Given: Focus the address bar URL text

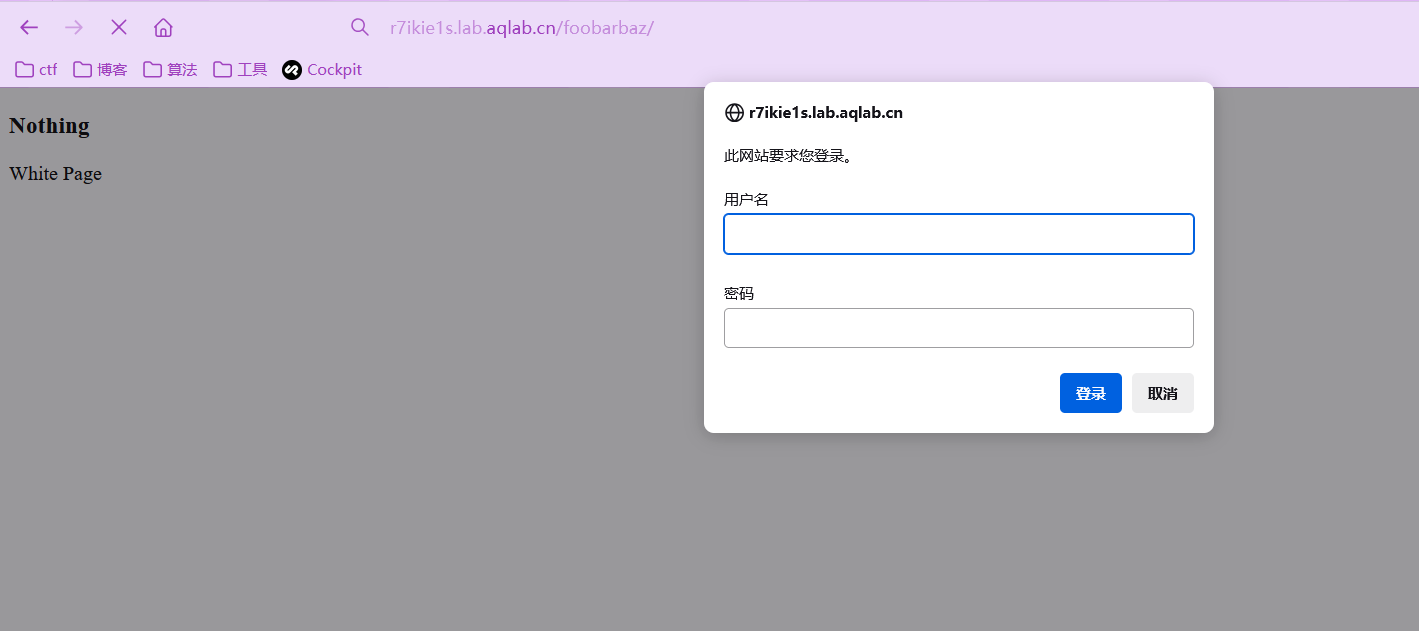Looking at the screenshot, I should coord(521,28).
